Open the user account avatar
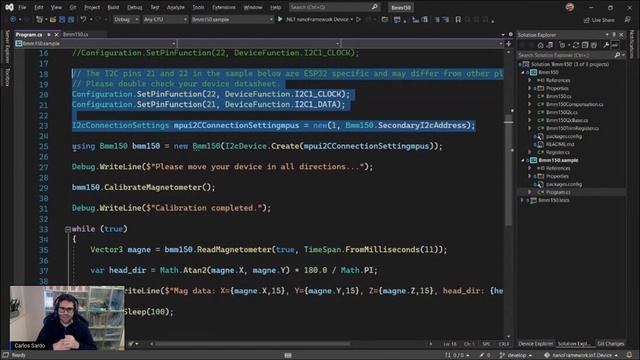640x360 pixels. [570, 7]
